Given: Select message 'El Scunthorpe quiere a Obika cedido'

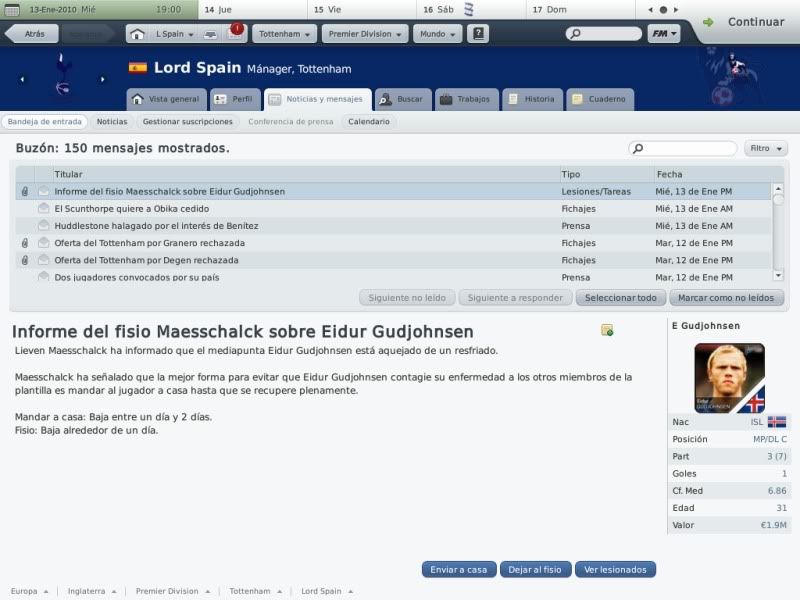Looking at the screenshot, I should (393, 208).
